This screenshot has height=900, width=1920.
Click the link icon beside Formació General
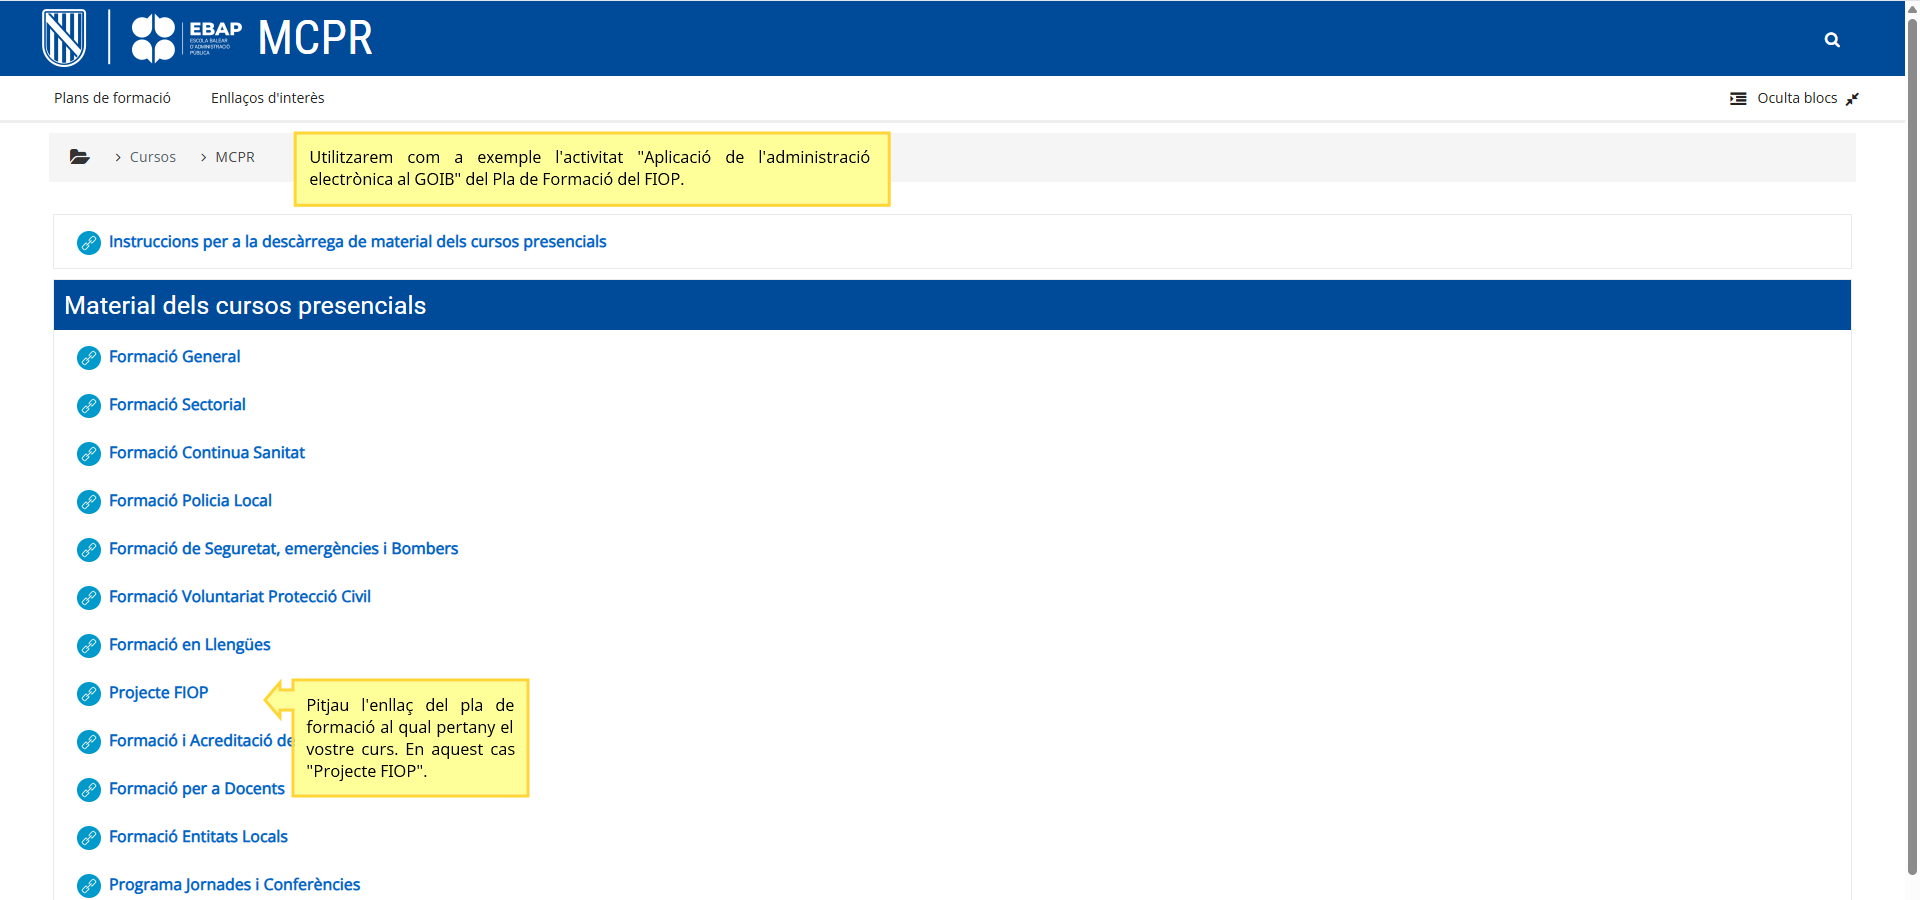89,358
